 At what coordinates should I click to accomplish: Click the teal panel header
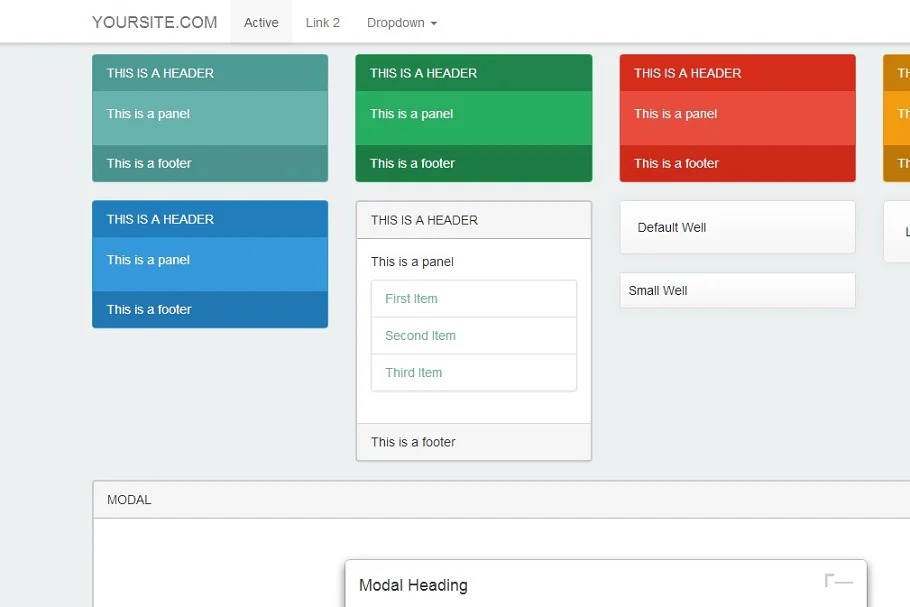pos(210,73)
